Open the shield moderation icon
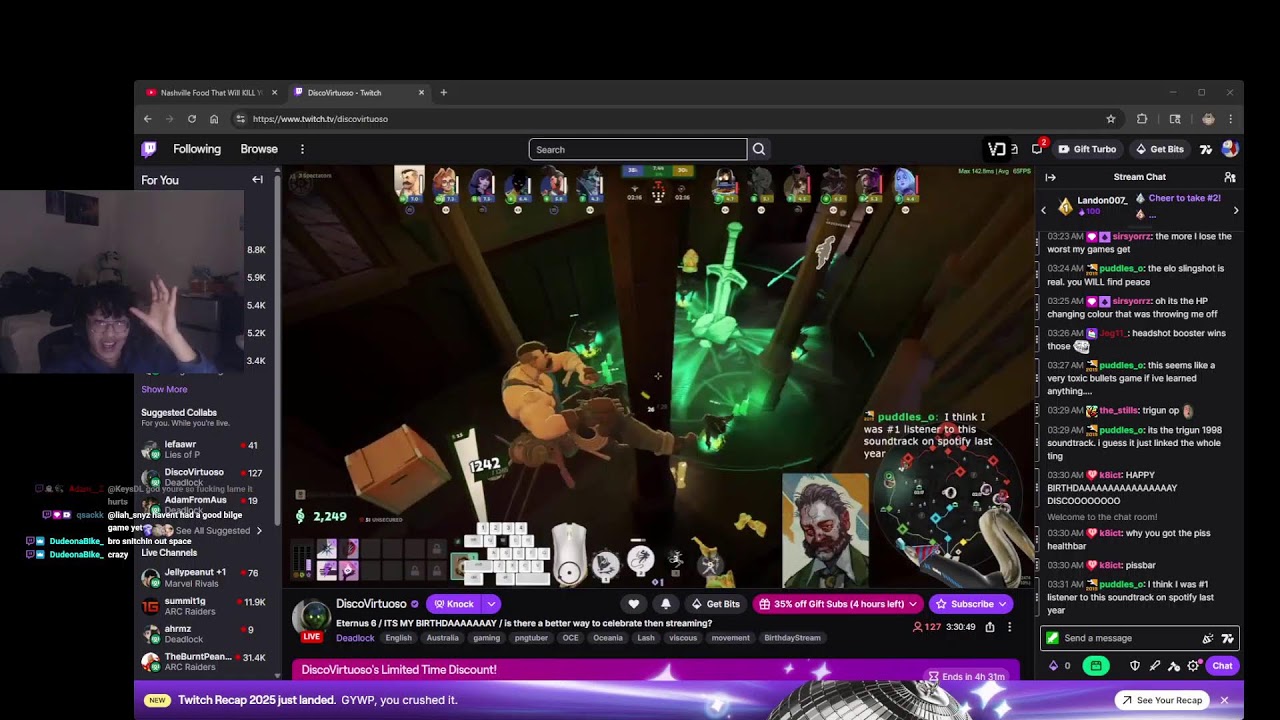Viewport: 1280px width, 720px height. 1135,666
